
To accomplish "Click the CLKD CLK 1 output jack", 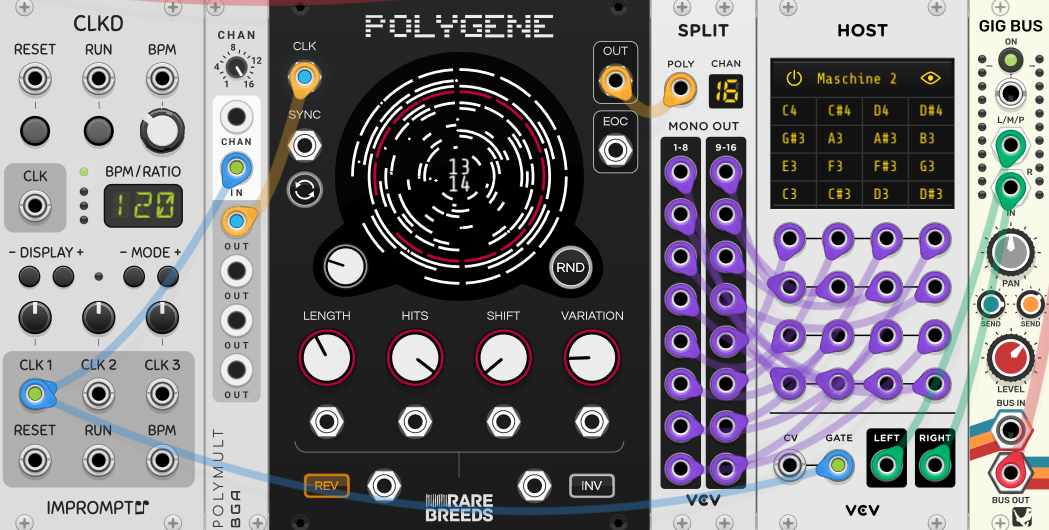I will click(35, 394).
